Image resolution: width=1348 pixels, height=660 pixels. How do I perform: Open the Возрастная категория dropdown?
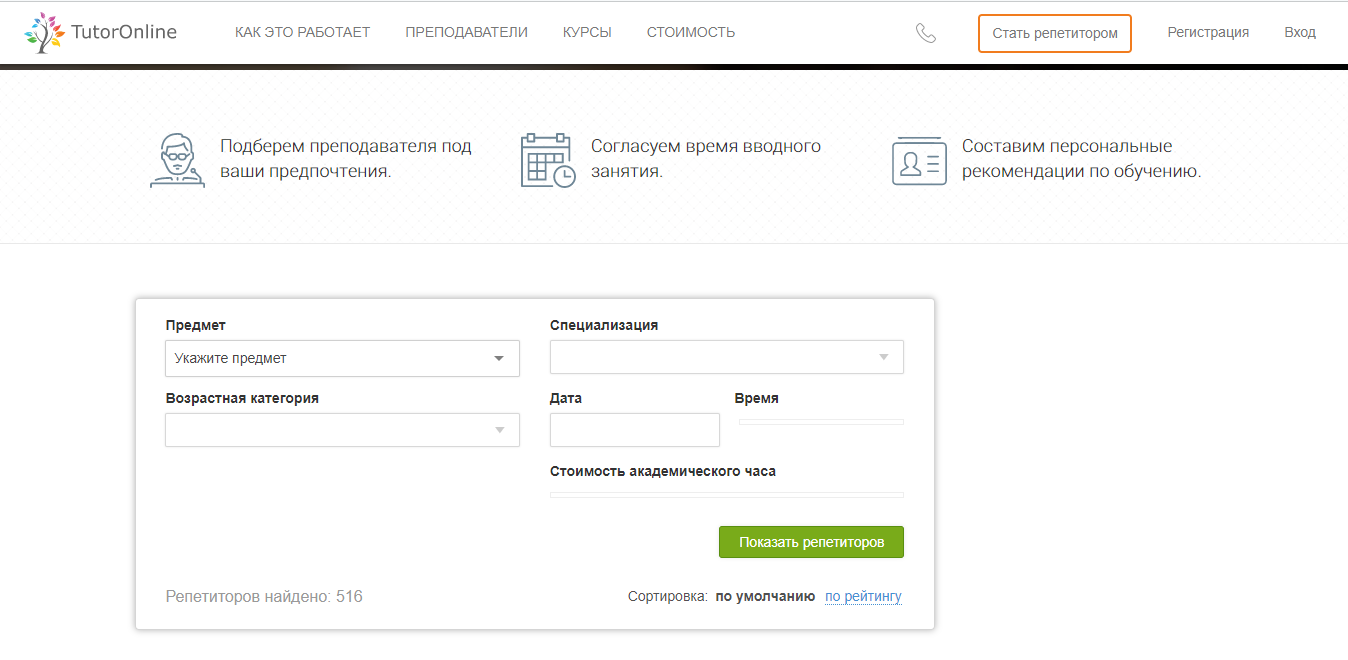(342, 430)
